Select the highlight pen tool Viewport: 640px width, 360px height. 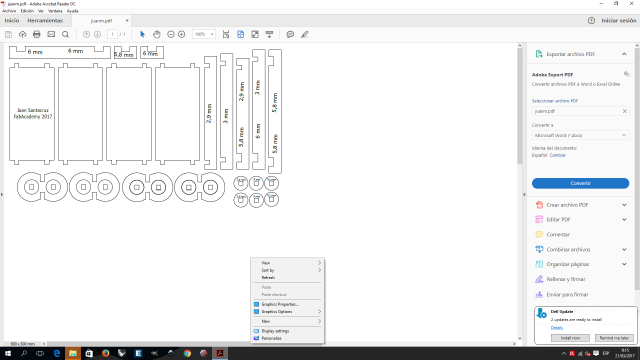pyautogui.click(x=304, y=35)
